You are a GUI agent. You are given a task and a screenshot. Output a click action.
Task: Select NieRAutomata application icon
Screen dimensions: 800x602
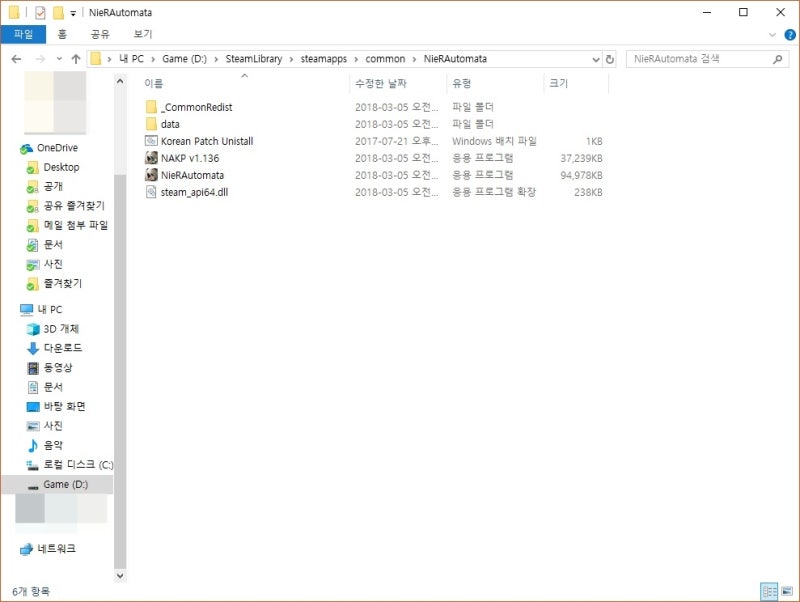pyautogui.click(x=151, y=175)
